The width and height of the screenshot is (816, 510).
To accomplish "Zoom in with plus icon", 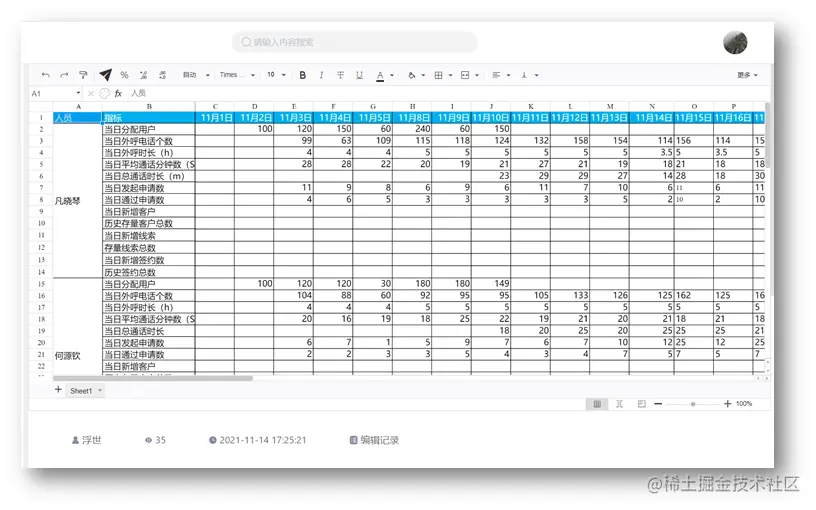I will coord(728,404).
